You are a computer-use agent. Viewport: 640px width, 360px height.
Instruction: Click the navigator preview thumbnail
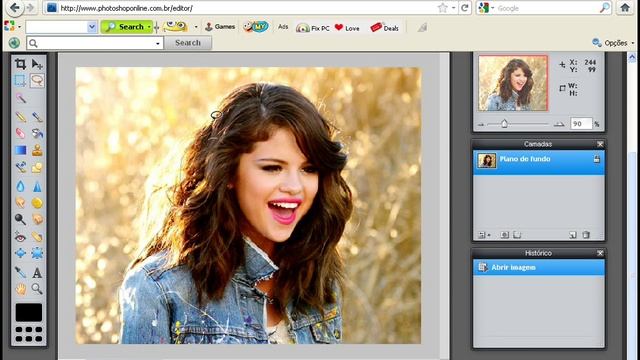pos(513,83)
